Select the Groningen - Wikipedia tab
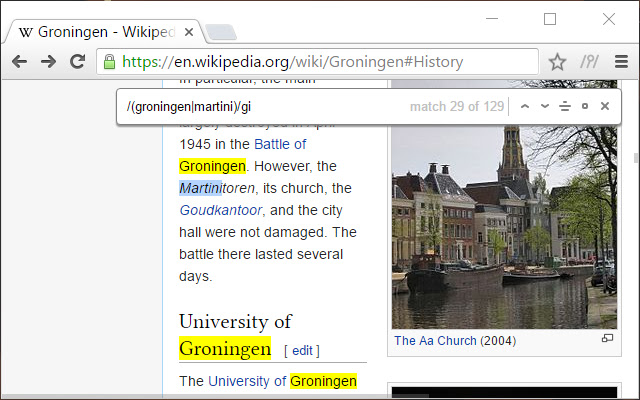640x400 pixels. [102, 31]
